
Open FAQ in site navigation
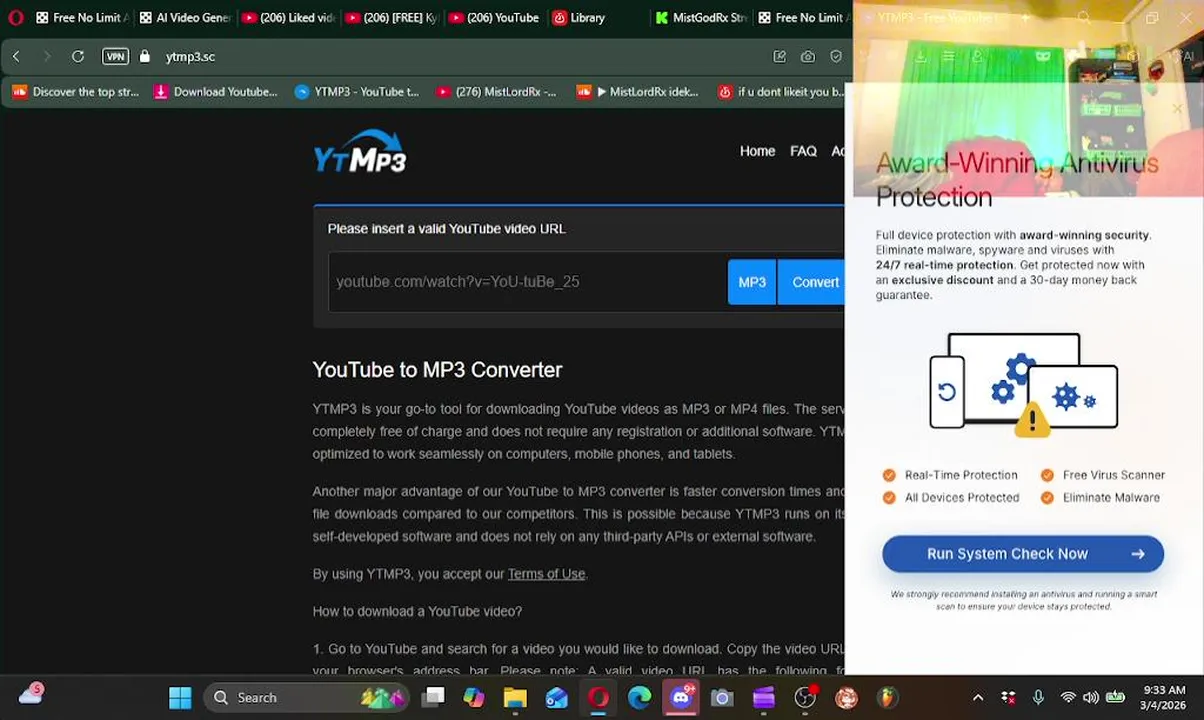(803, 151)
